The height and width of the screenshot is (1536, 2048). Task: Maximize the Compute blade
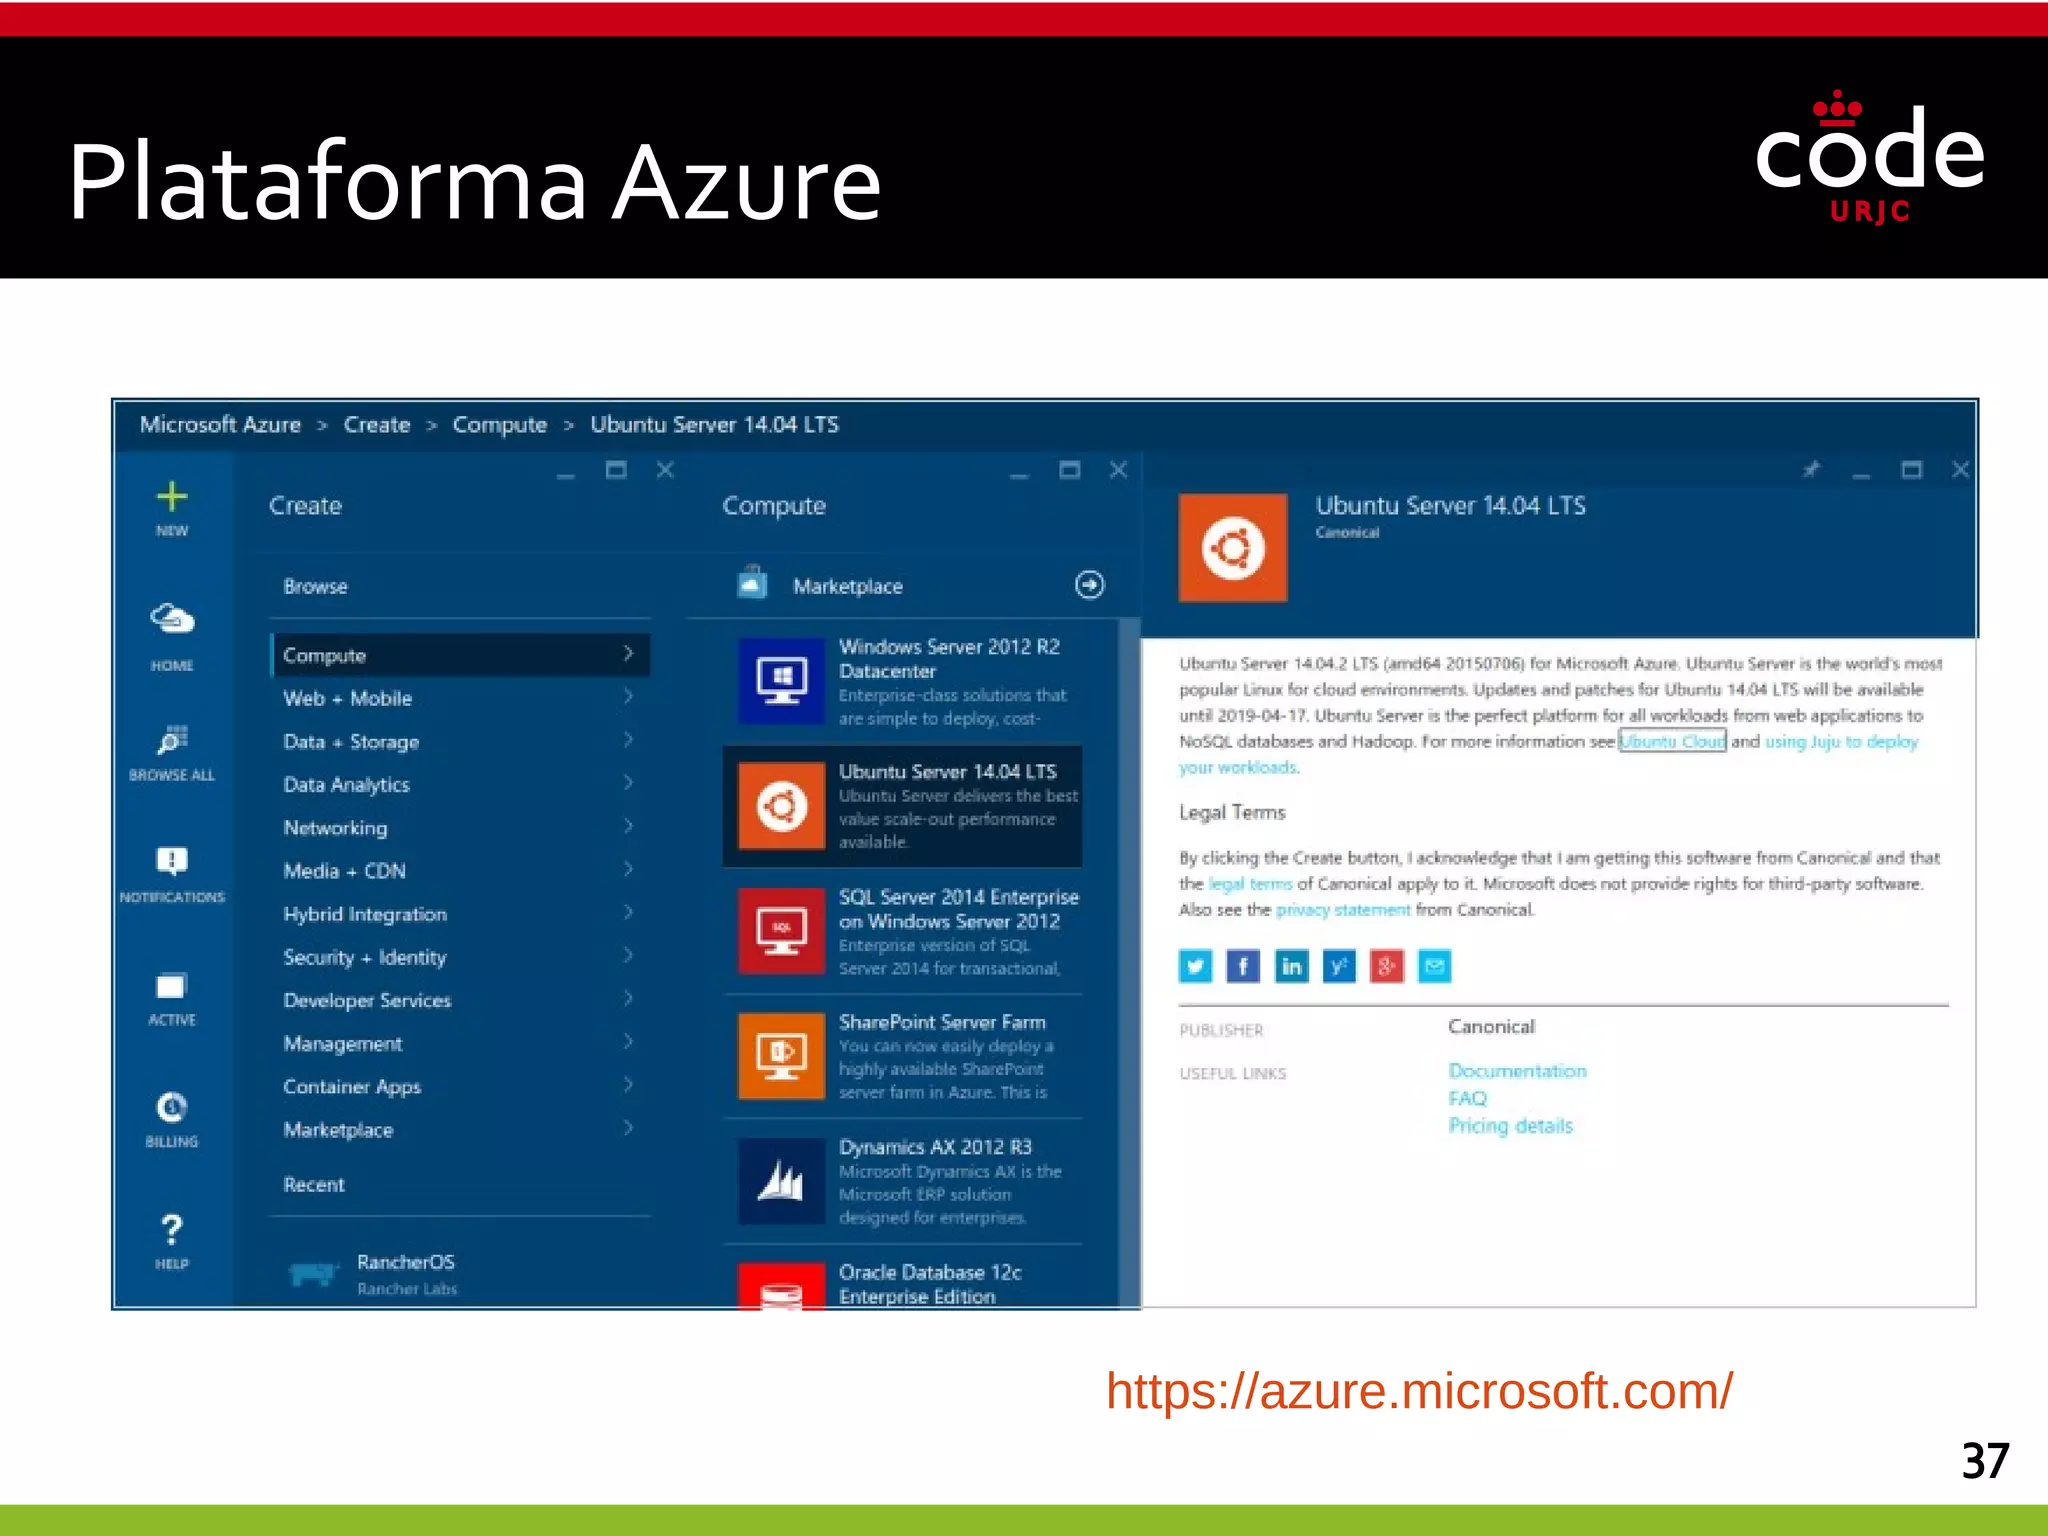pos(1069,469)
